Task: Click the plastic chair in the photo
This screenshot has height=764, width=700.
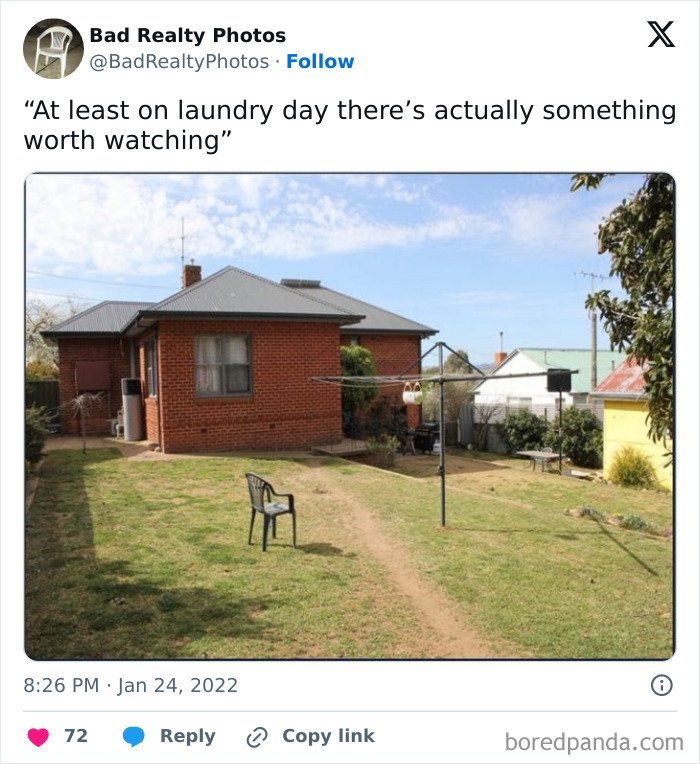Action: tap(271, 511)
